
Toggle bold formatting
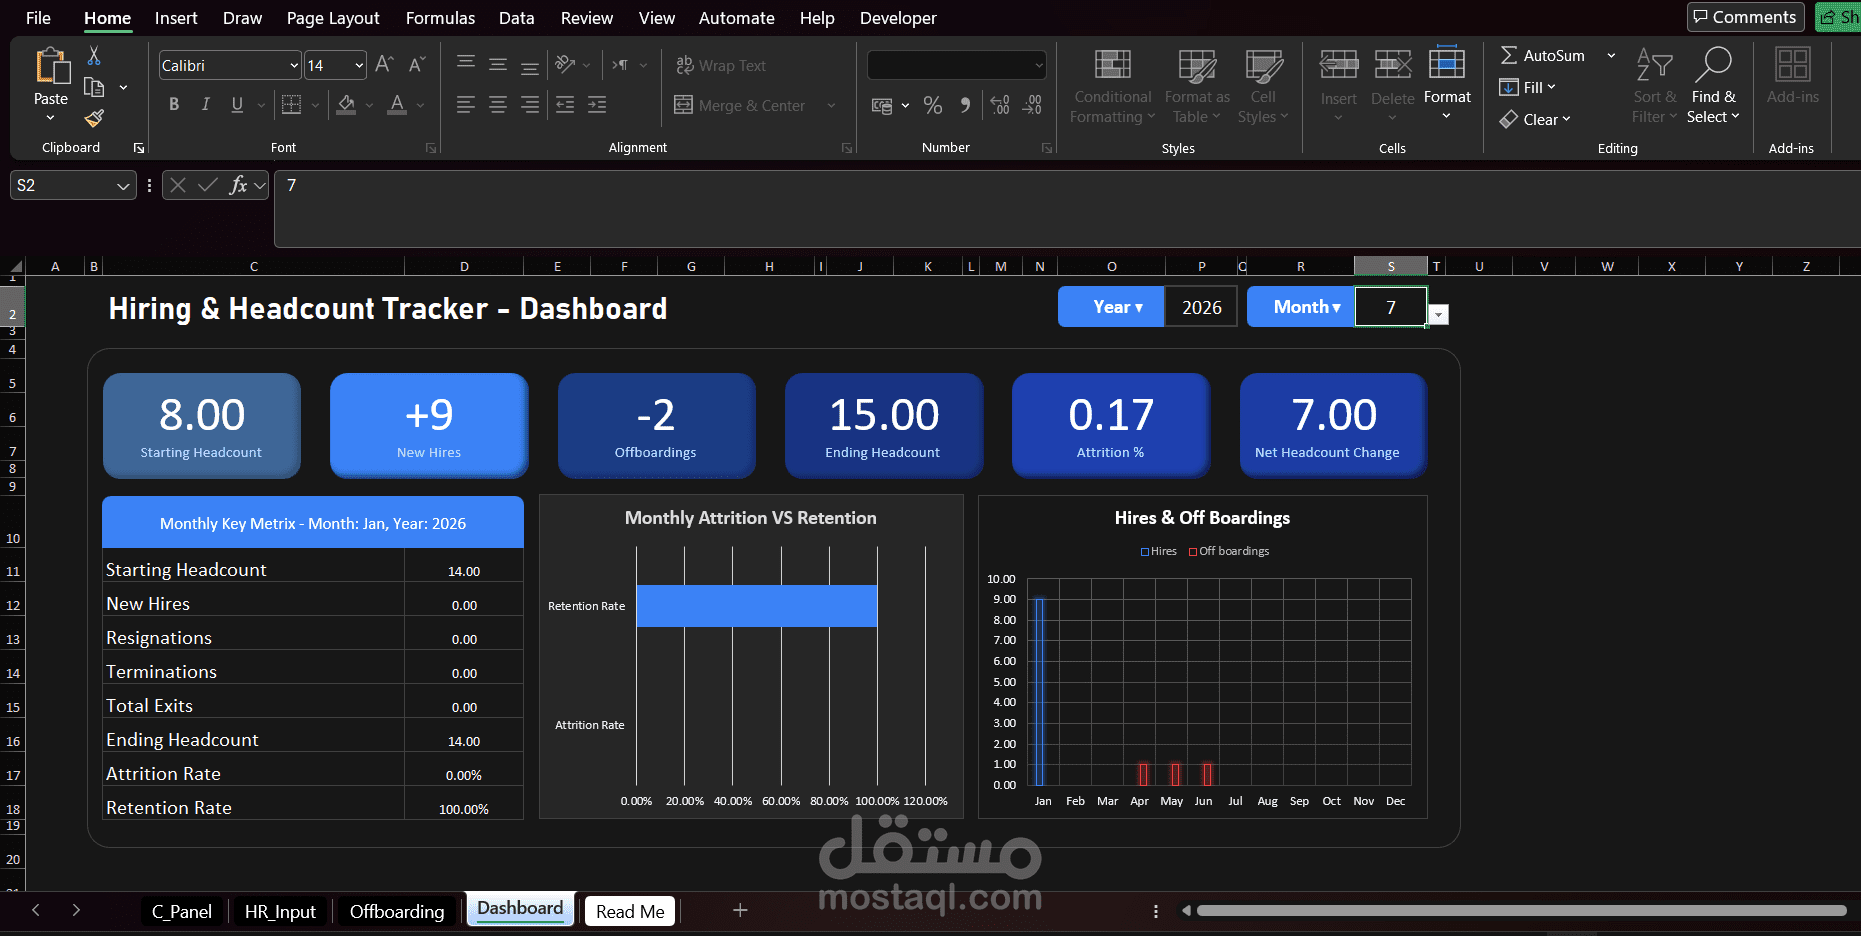pyautogui.click(x=173, y=104)
